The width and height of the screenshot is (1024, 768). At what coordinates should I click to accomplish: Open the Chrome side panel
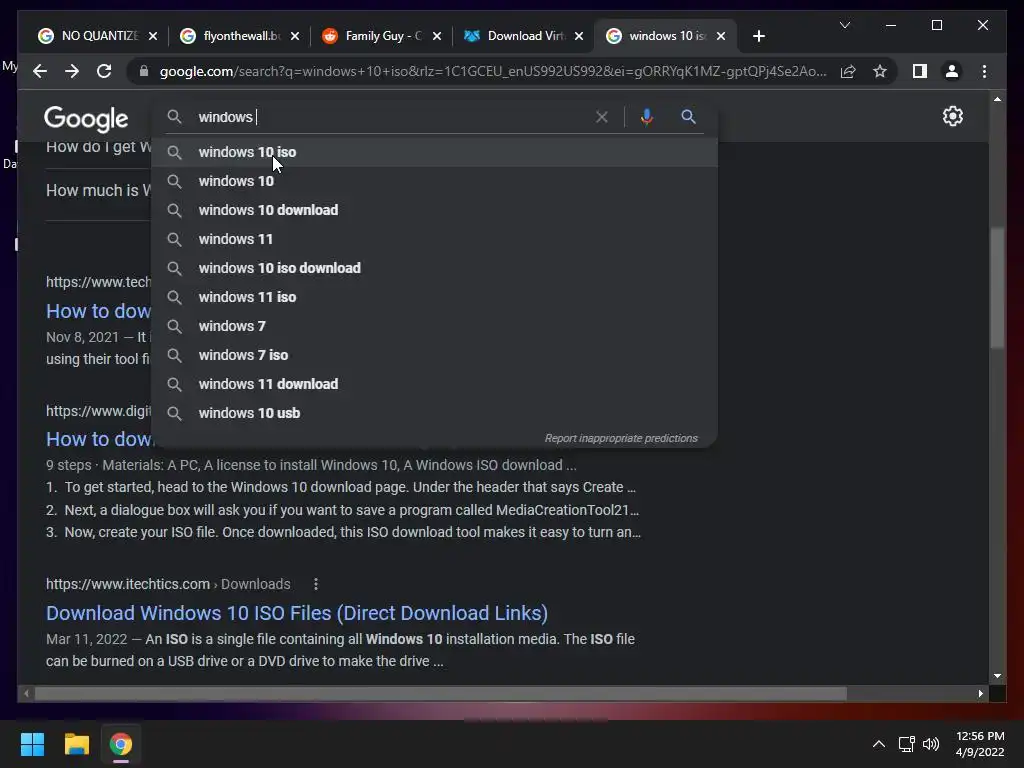coord(920,71)
